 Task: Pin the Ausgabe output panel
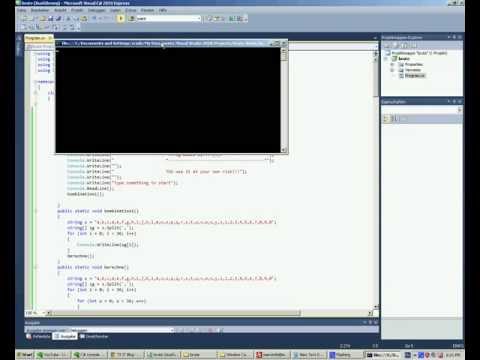tap(370, 322)
